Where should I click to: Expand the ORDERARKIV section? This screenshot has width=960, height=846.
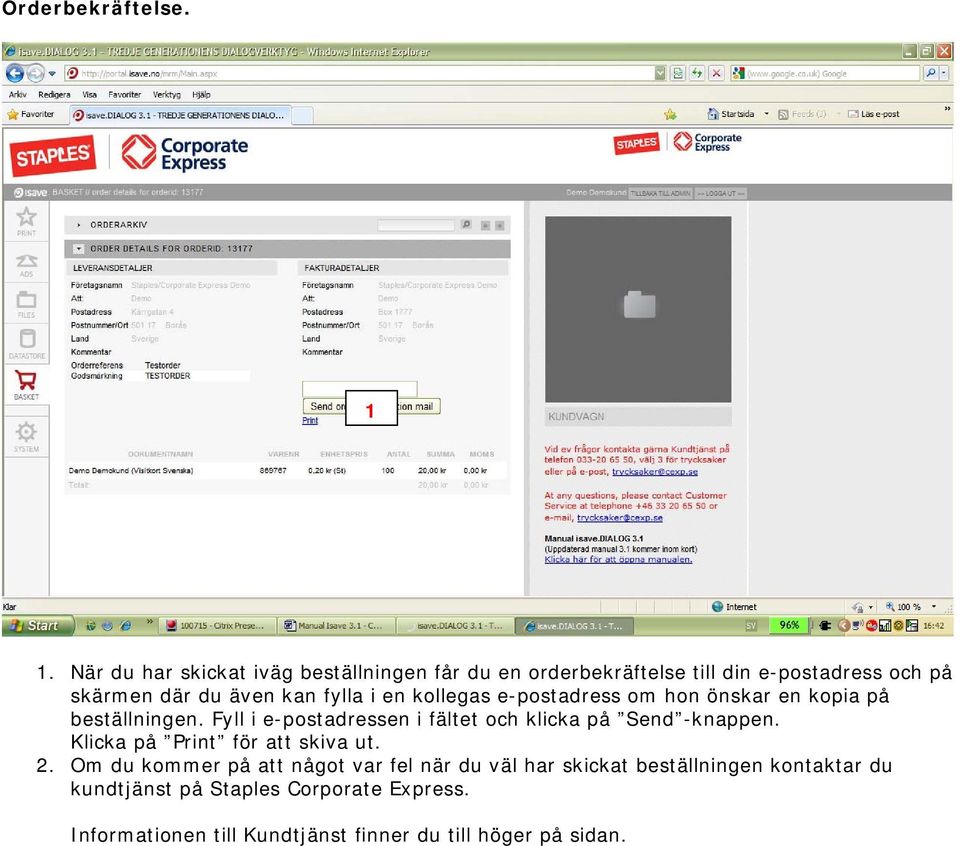point(78,225)
